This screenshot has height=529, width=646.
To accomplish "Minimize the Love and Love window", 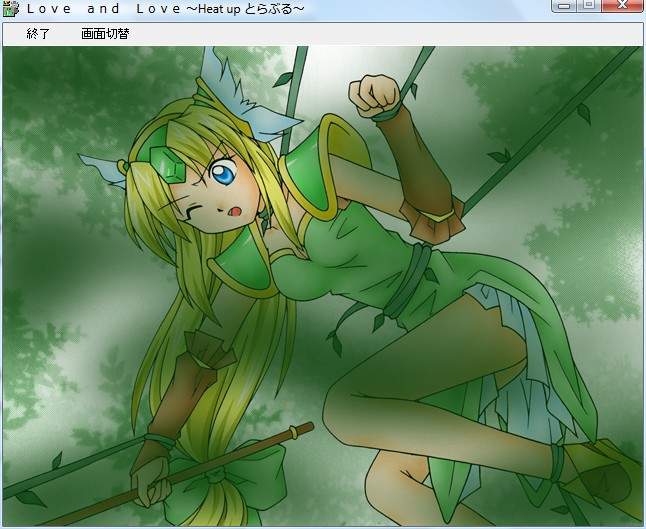I will point(564,6).
